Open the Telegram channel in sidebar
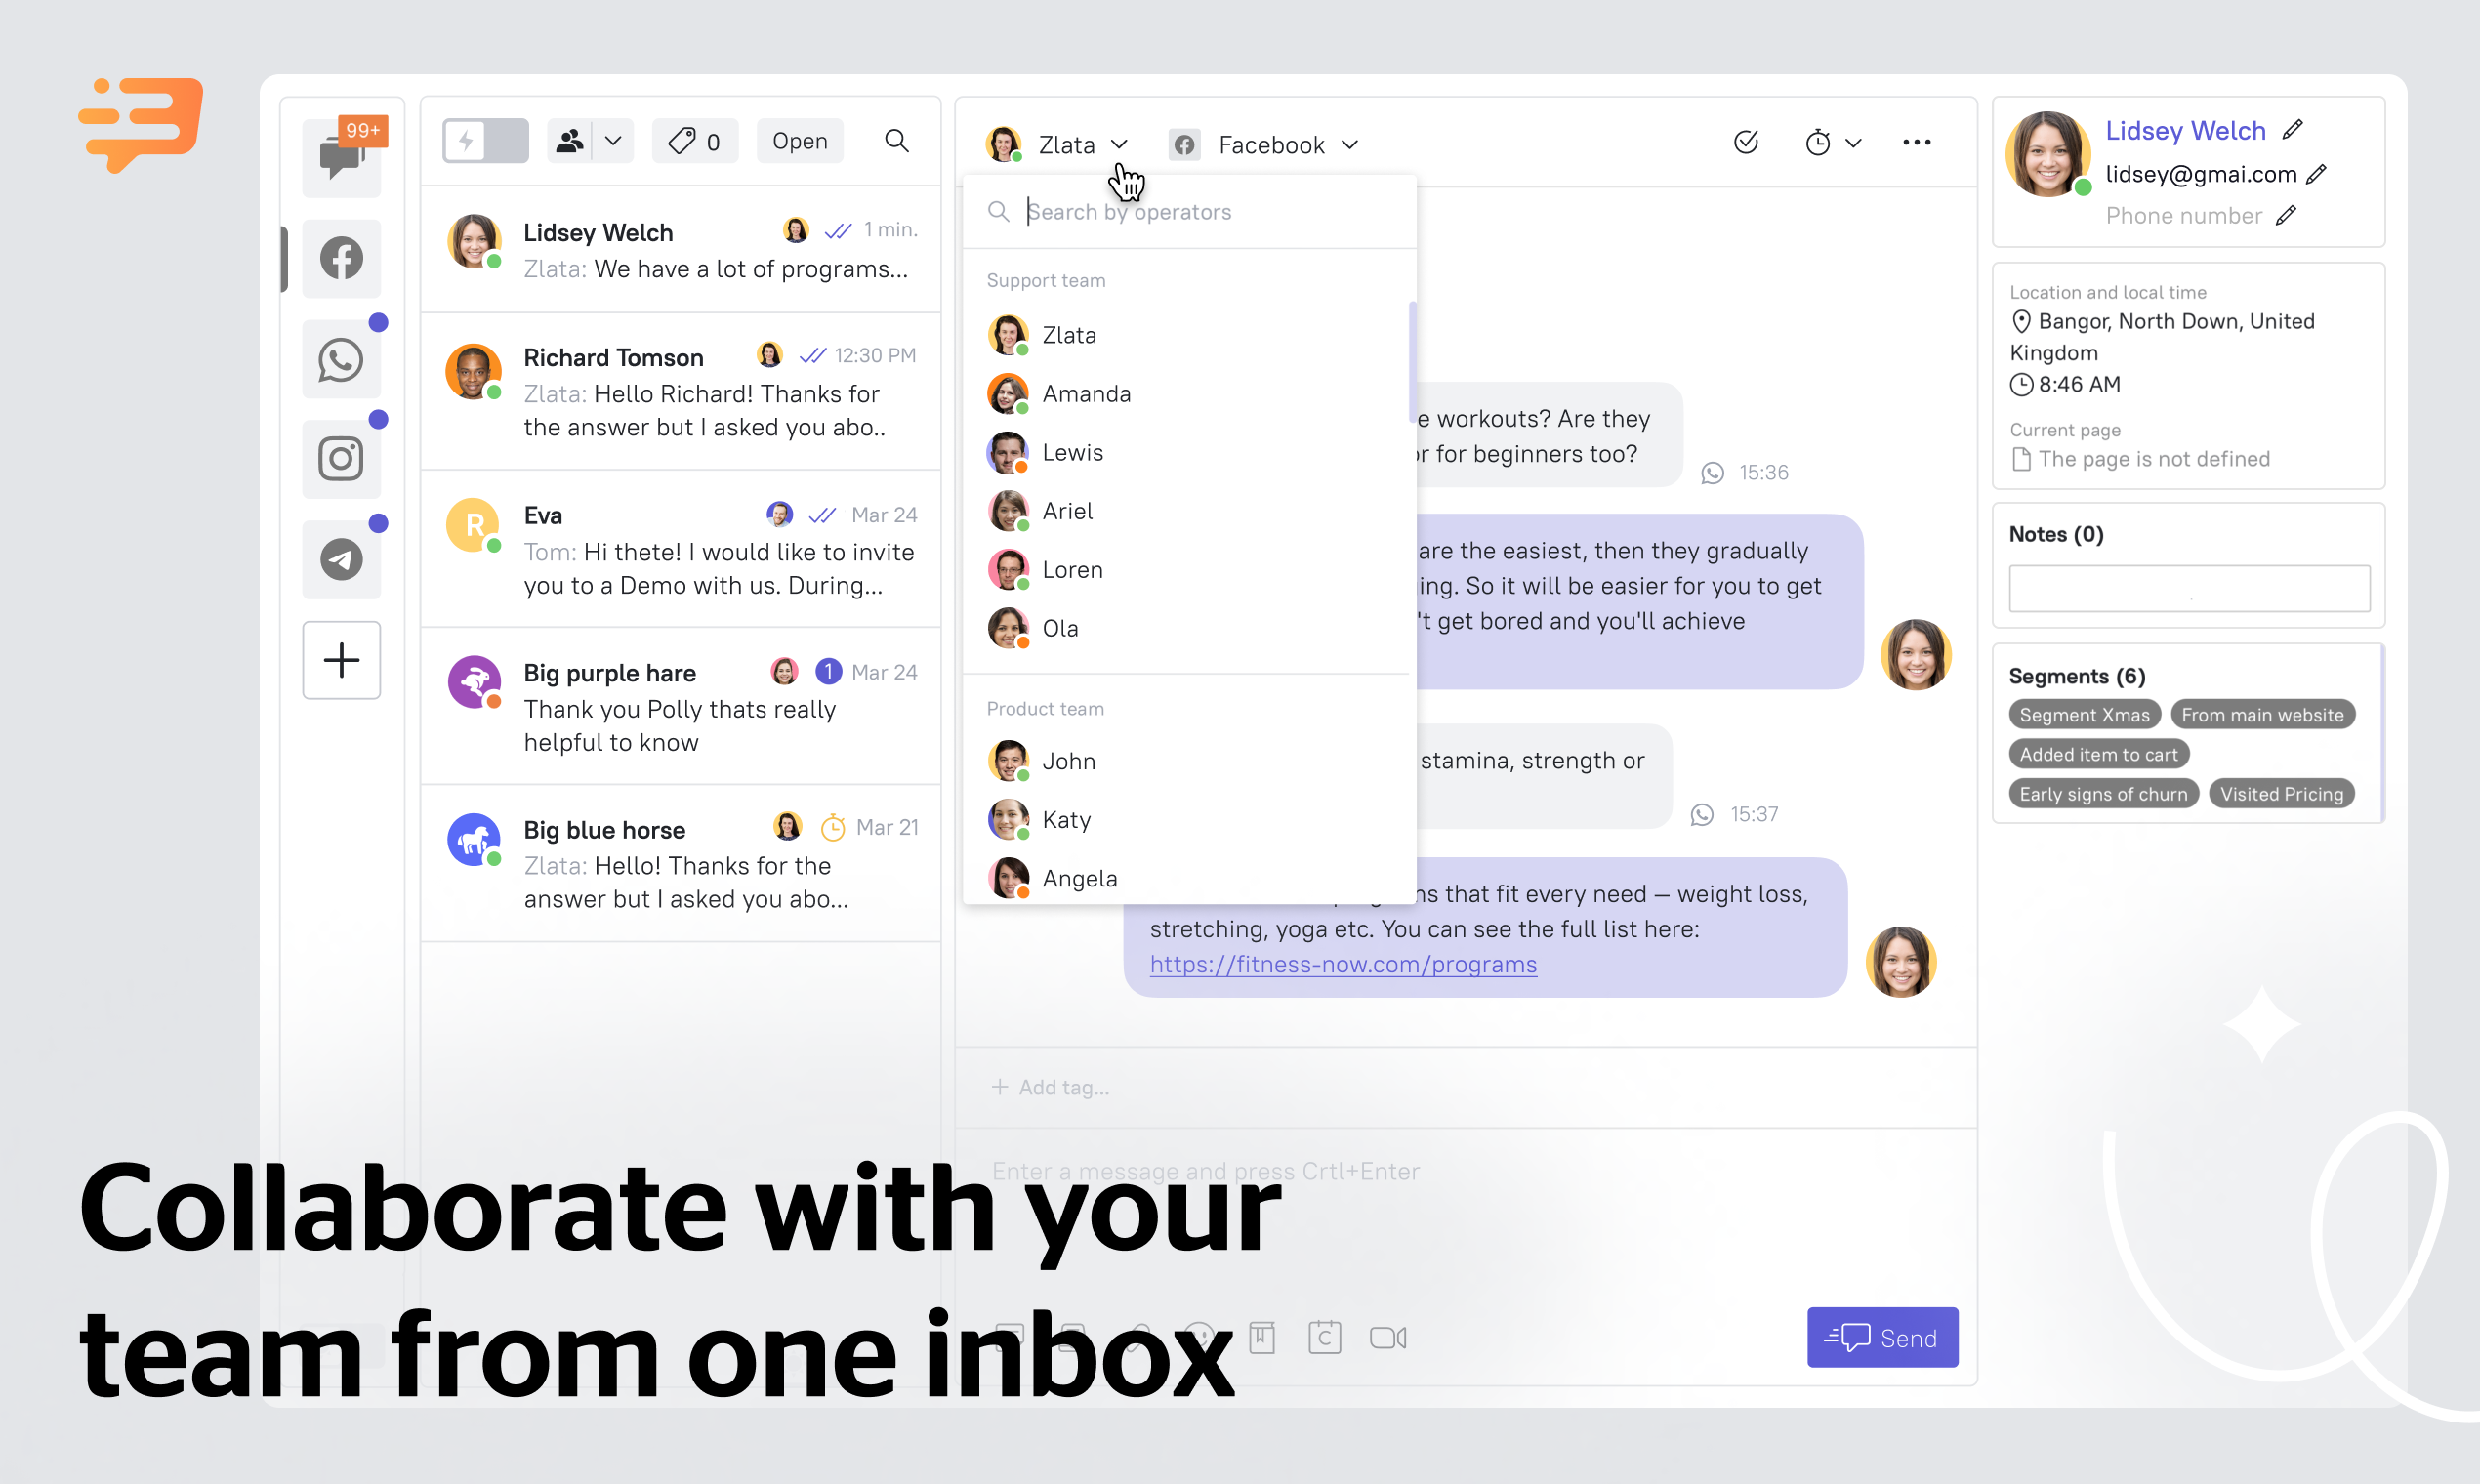The height and width of the screenshot is (1484, 2480). (341, 559)
